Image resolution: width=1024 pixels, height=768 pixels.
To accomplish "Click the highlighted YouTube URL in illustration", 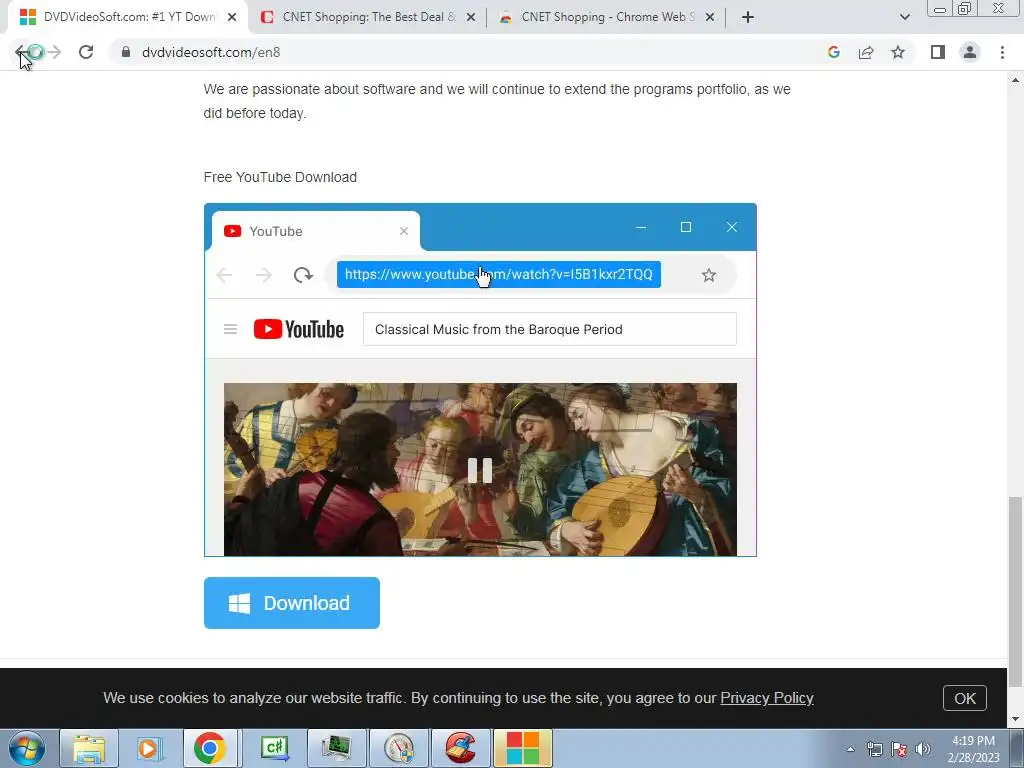I will pos(499,274).
